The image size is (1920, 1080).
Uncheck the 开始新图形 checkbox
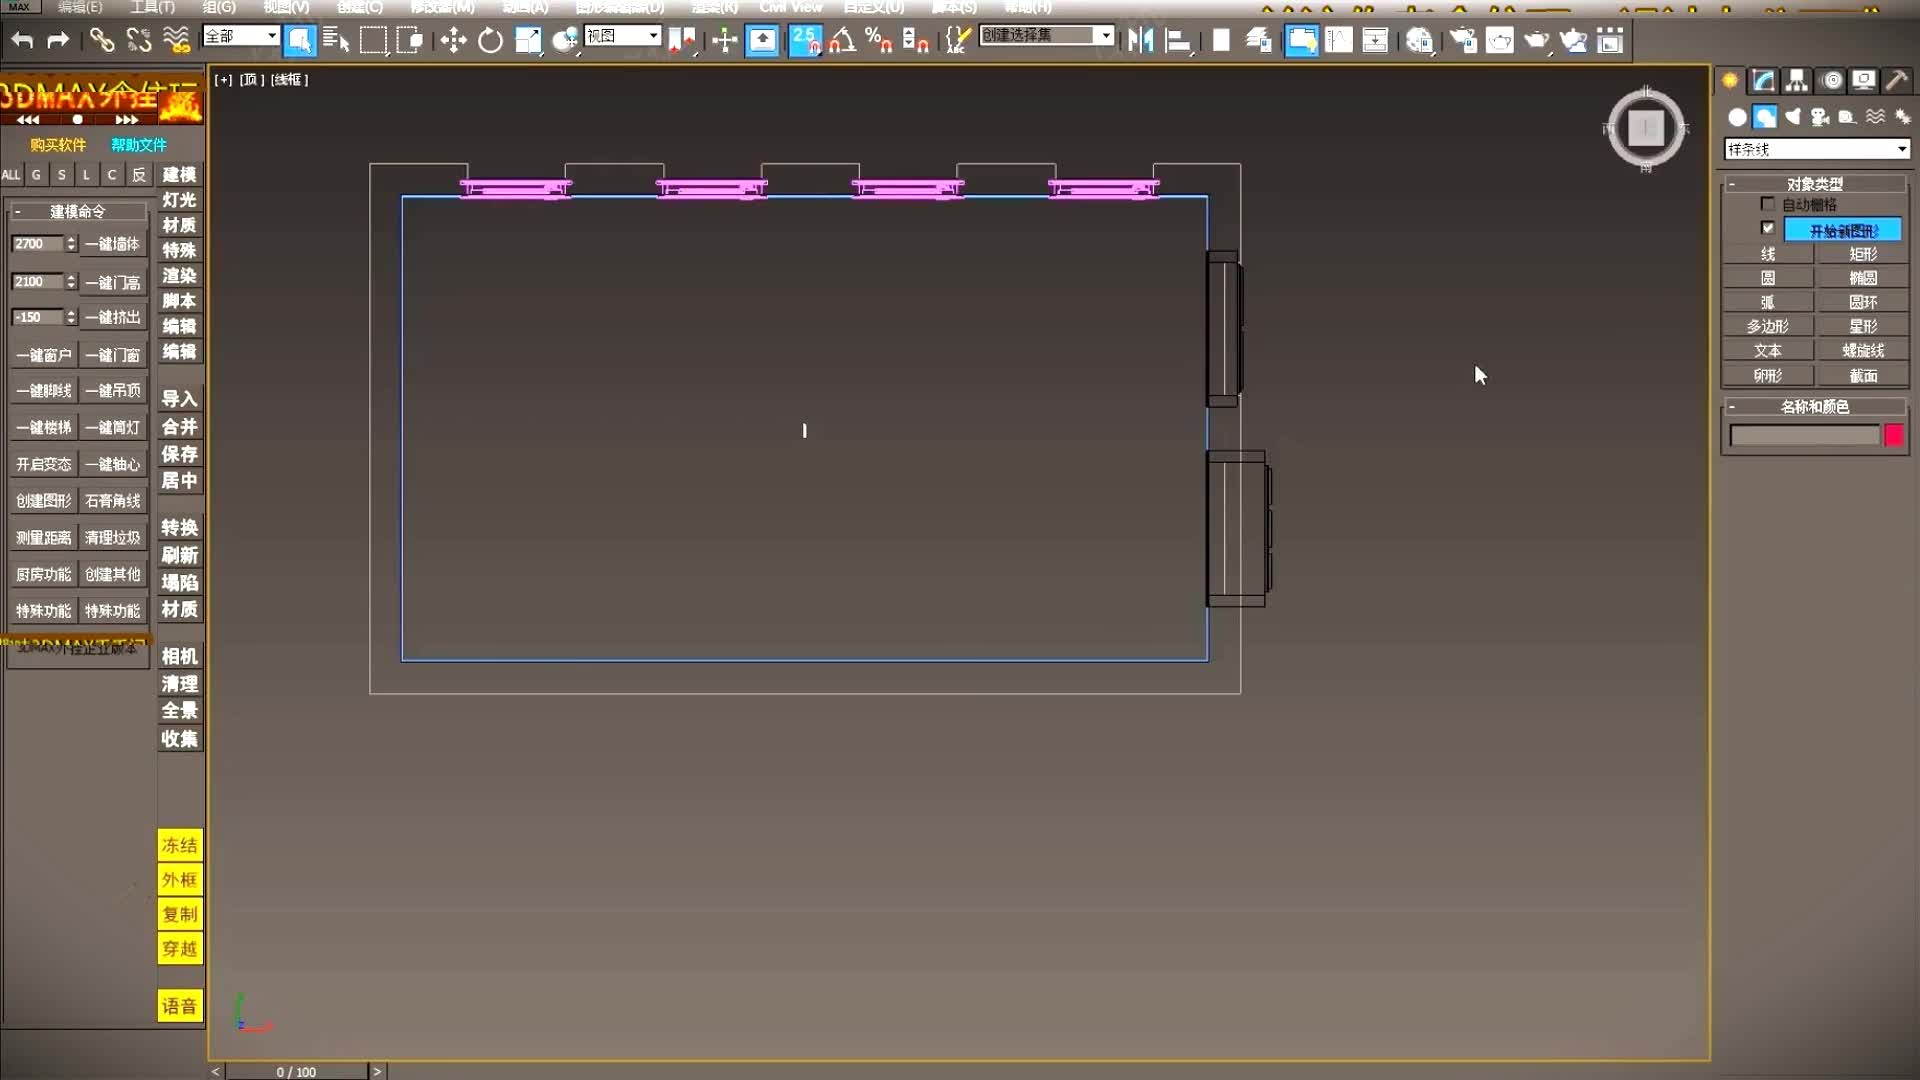coord(1767,228)
